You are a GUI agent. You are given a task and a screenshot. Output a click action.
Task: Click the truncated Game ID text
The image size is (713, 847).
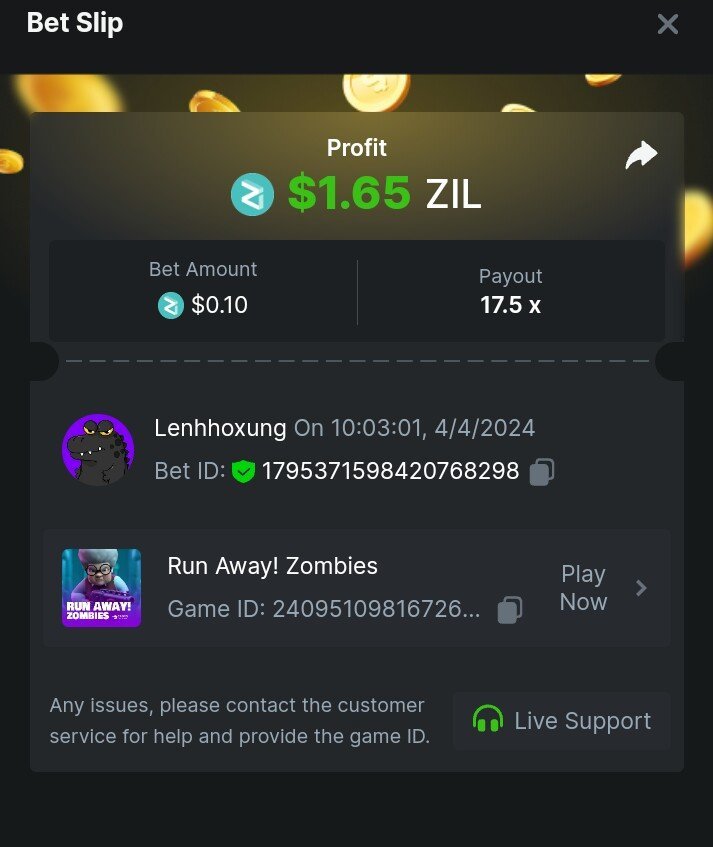click(324, 609)
